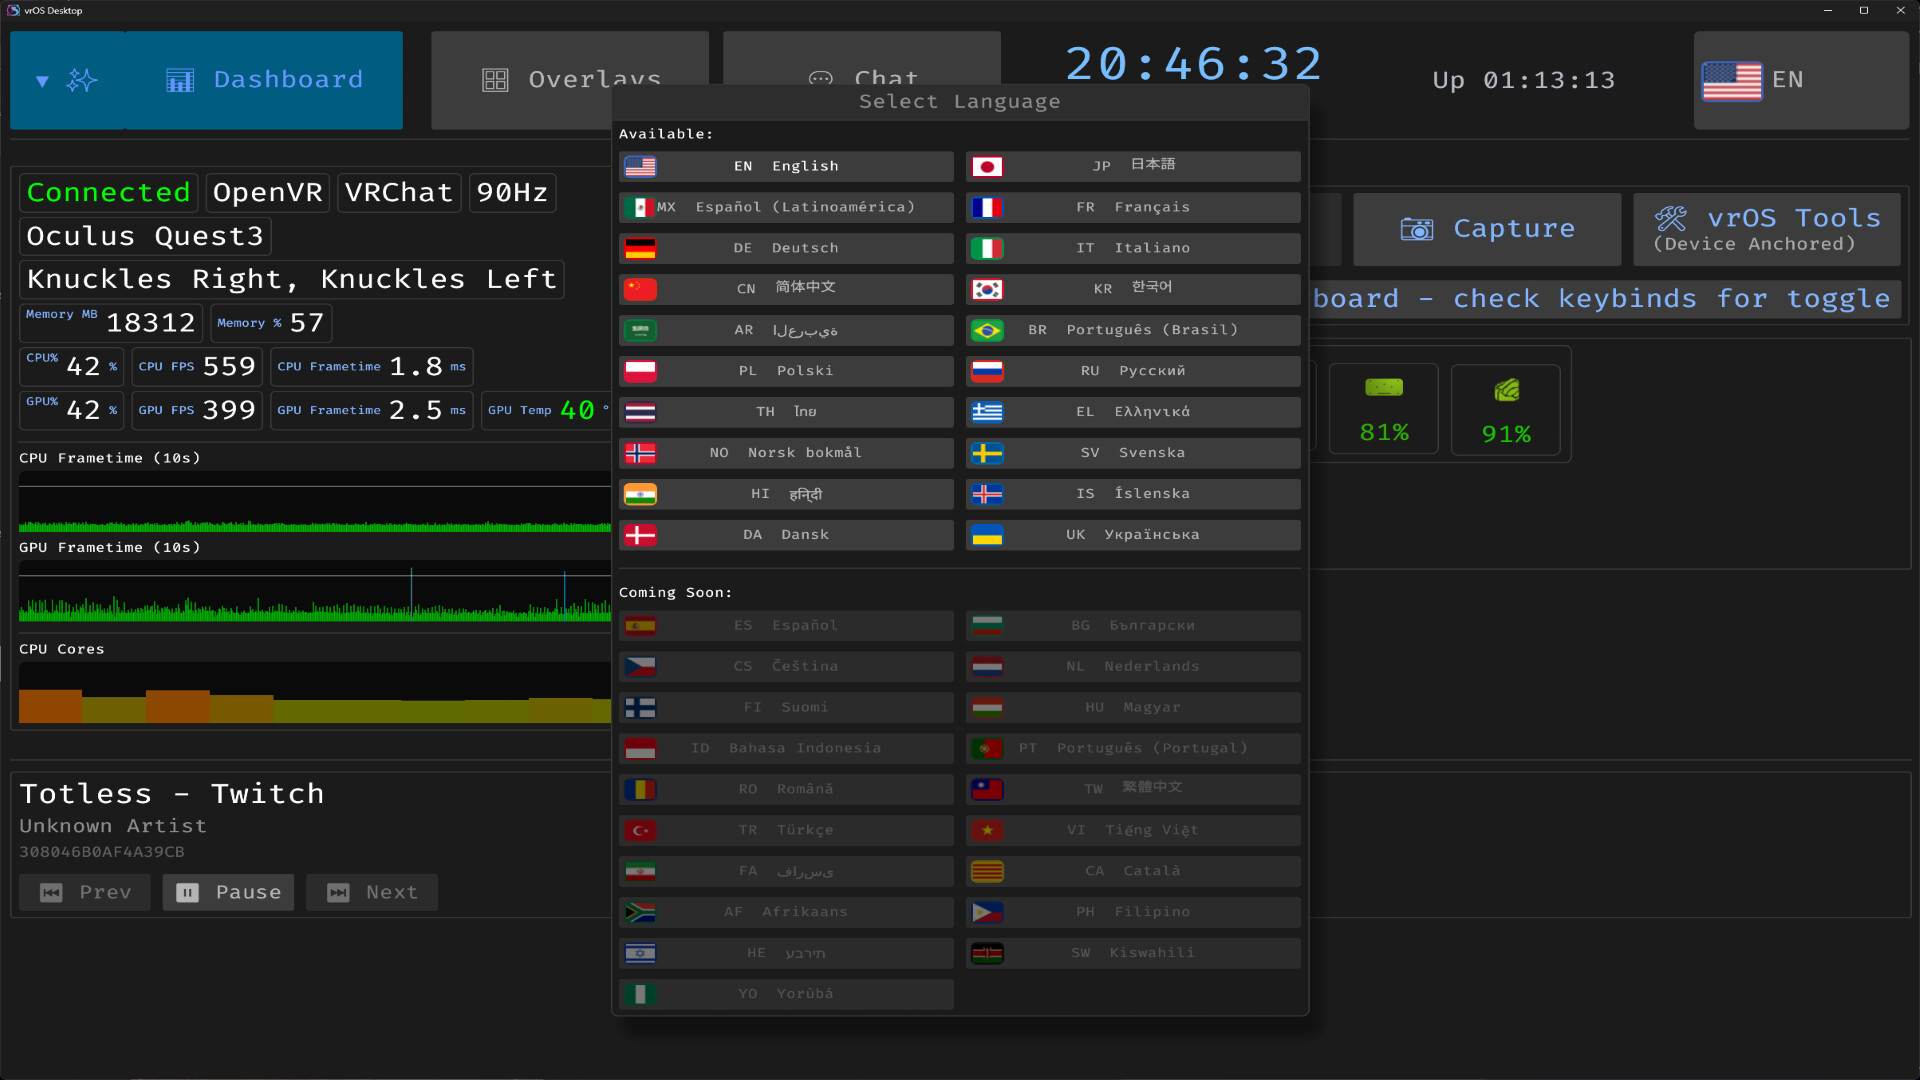Skip to the next track
1920x1080 pixels.
[x=371, y=892]
